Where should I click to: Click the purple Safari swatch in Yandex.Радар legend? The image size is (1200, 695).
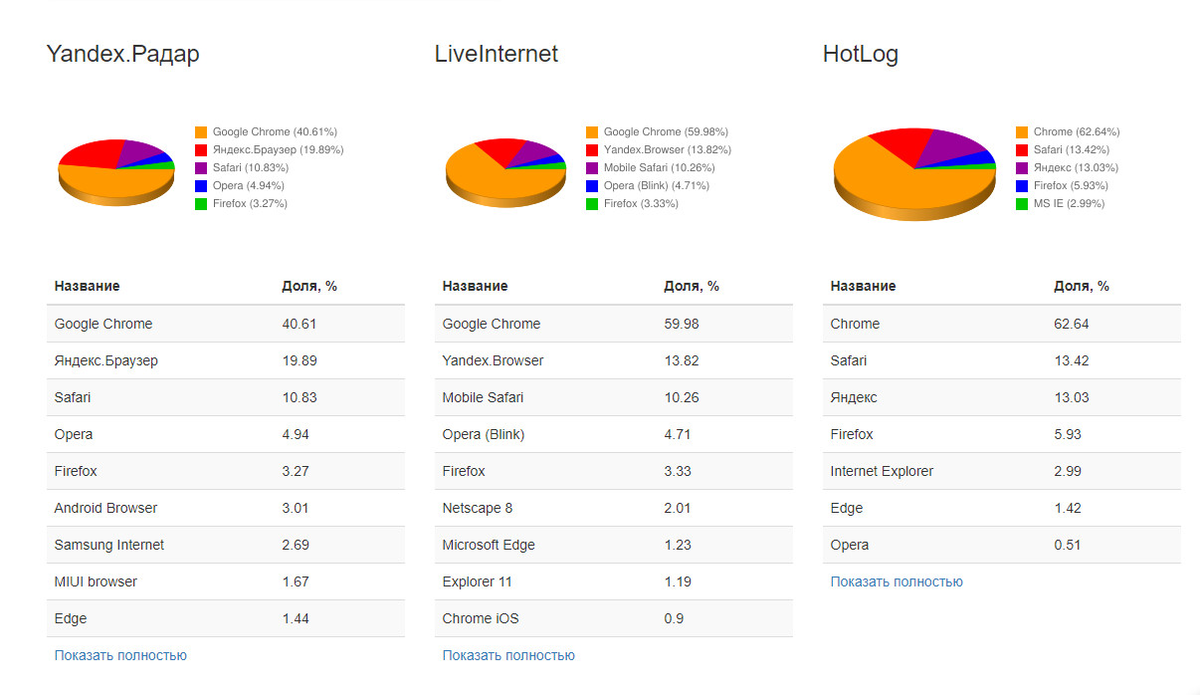[x=201, y=168]
